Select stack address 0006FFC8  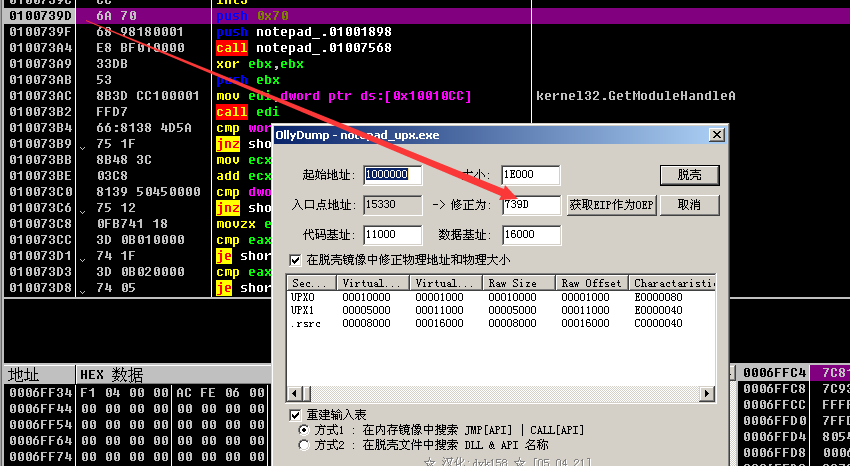[775, 389]
